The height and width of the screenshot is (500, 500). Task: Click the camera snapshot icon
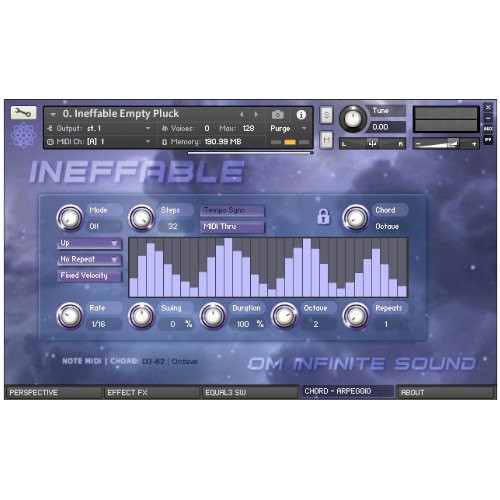[278, 115]
